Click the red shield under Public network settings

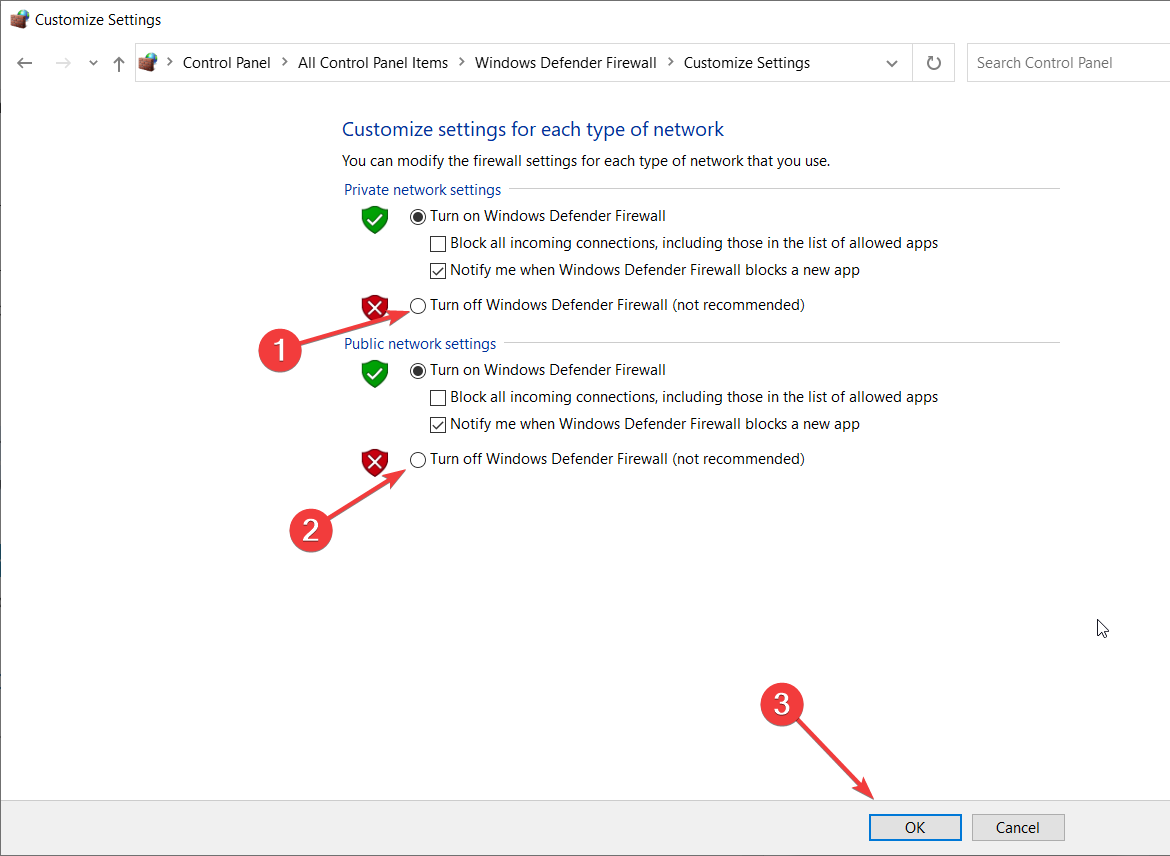[x=374, y=462]
